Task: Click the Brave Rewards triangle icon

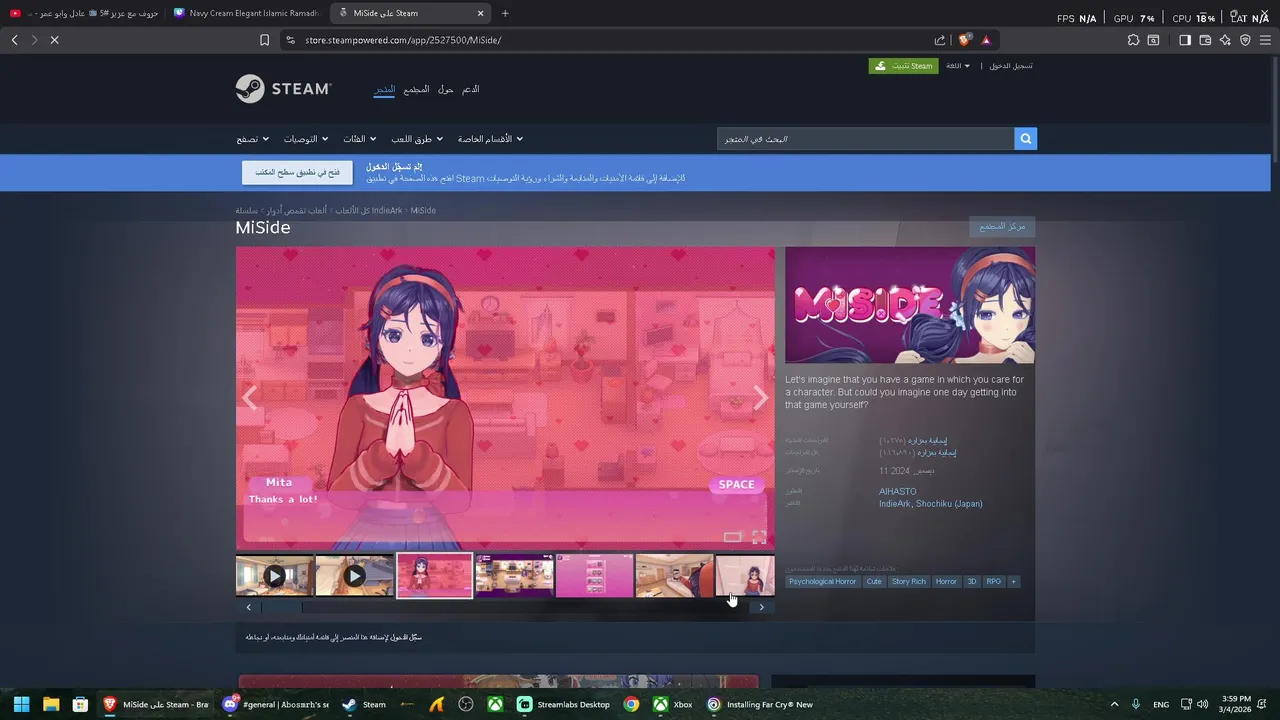Action: click(986, 40)
